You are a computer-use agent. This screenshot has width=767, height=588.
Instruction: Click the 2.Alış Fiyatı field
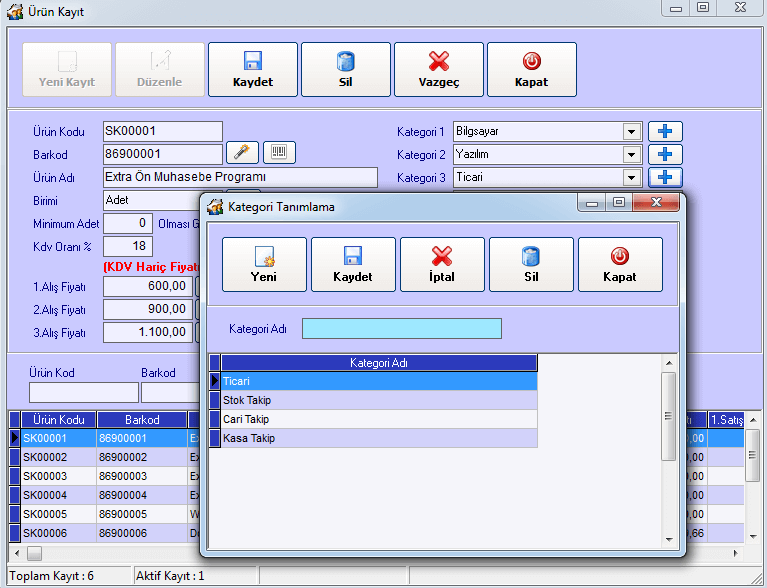click(x=148, y=310)
